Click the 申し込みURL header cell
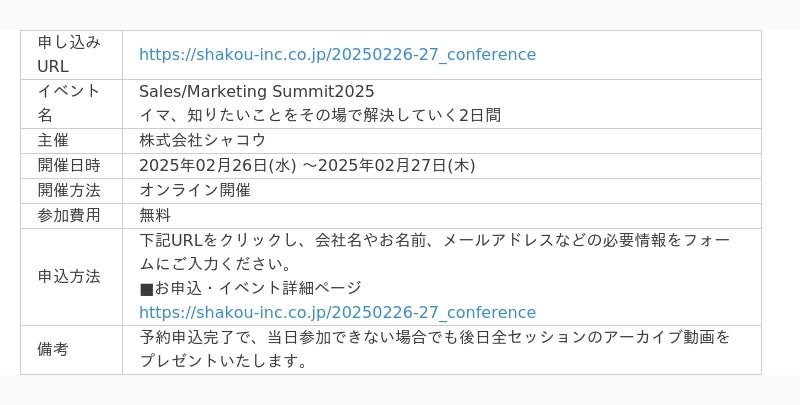Image resolution: width=800 pixels, height=405 pixels. (x=71, y=55)
